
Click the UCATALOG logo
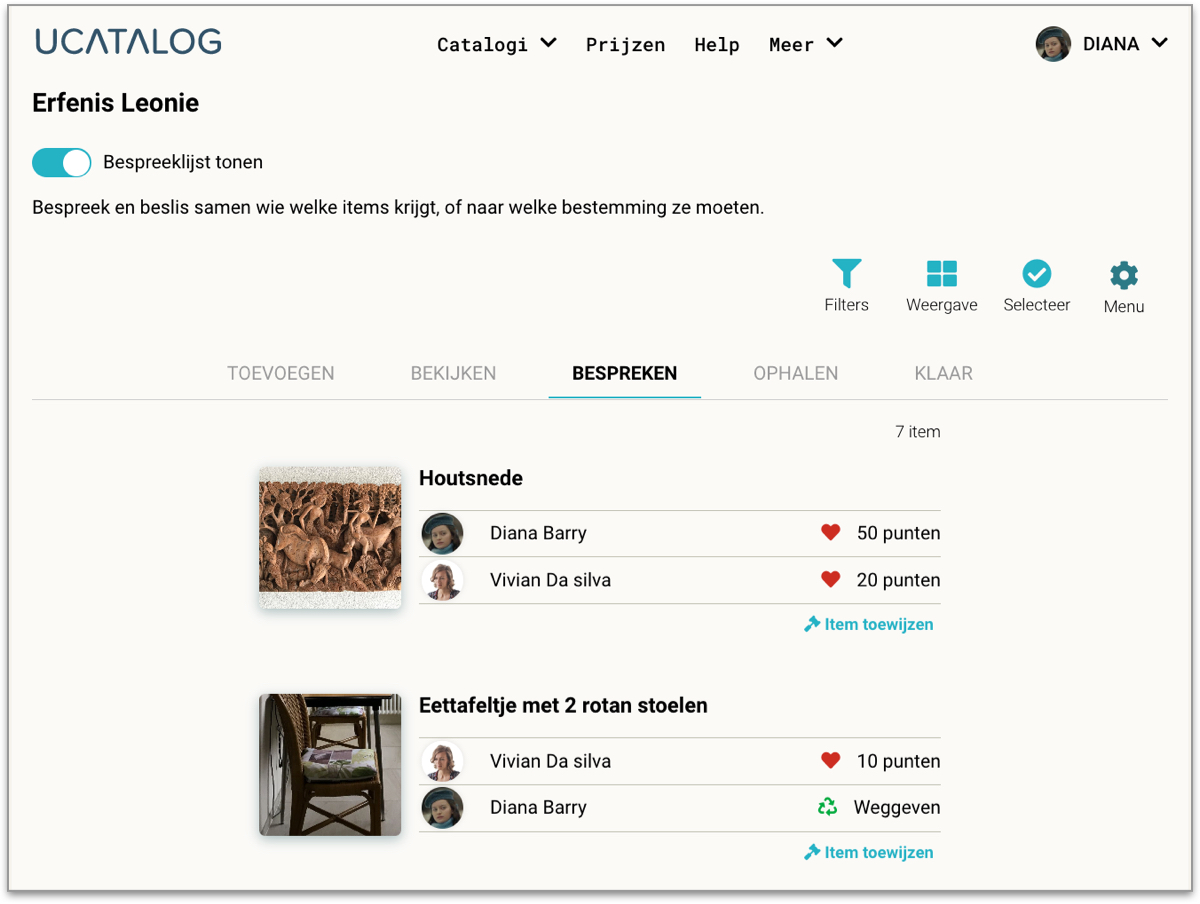tap(128, 42)
